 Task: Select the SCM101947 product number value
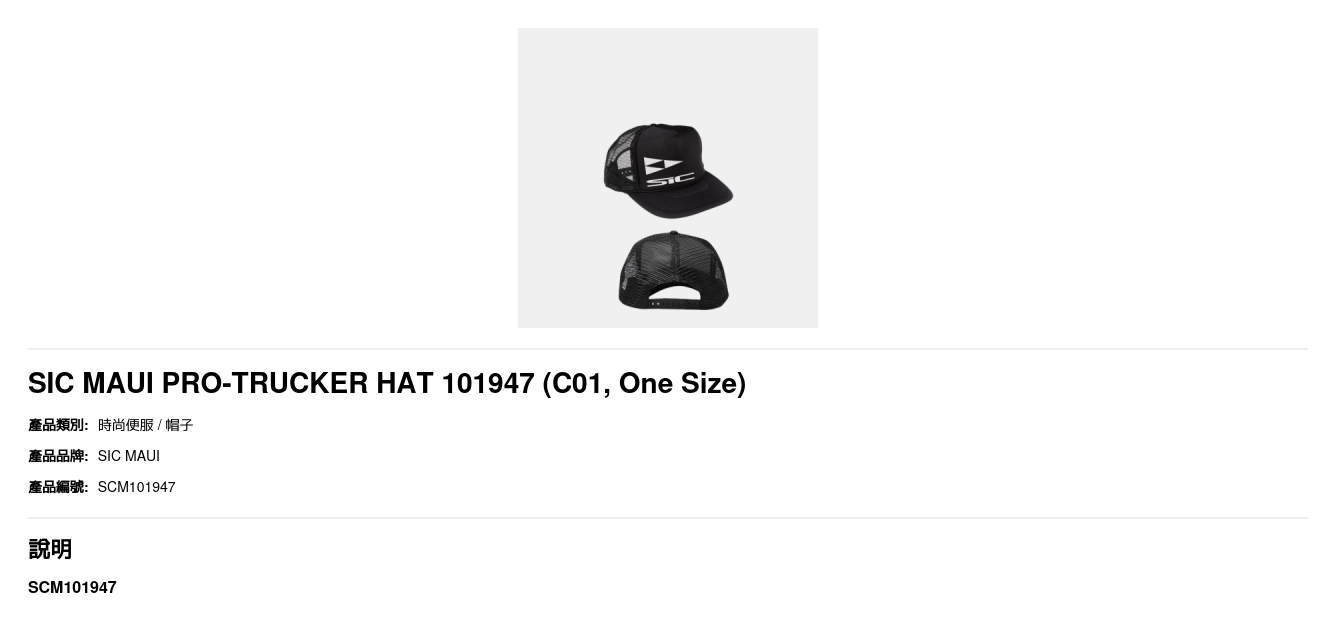click(137, 487)
